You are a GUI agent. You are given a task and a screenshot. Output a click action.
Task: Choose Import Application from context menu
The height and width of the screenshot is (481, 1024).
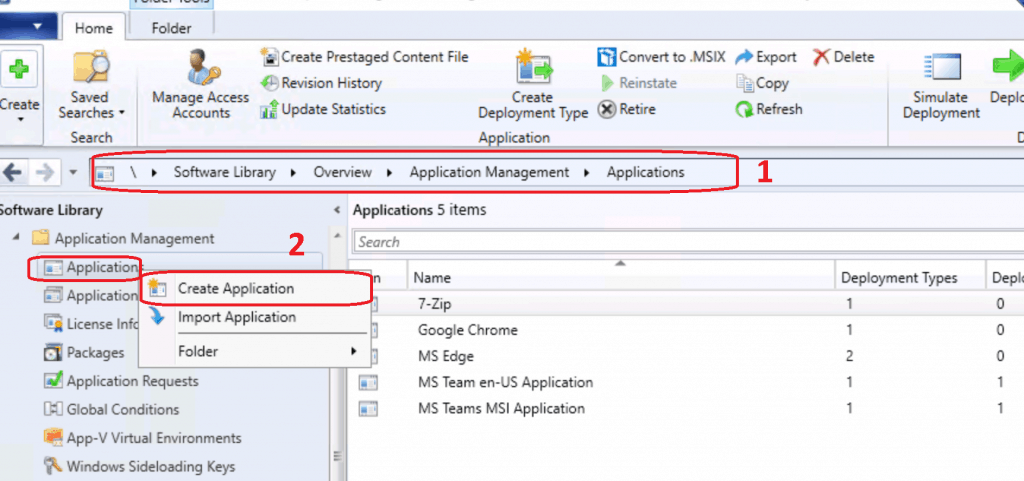[x=255, y=318]
